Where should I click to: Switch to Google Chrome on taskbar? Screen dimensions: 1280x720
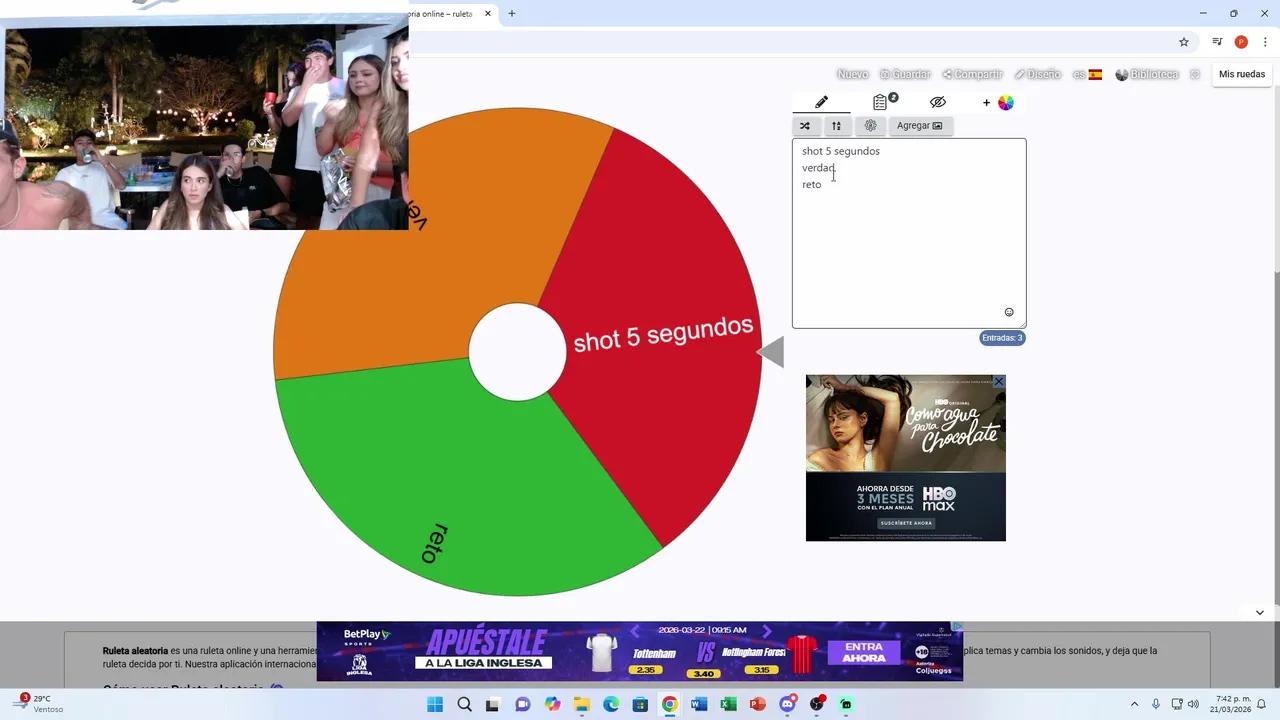(x=669, y=704)
